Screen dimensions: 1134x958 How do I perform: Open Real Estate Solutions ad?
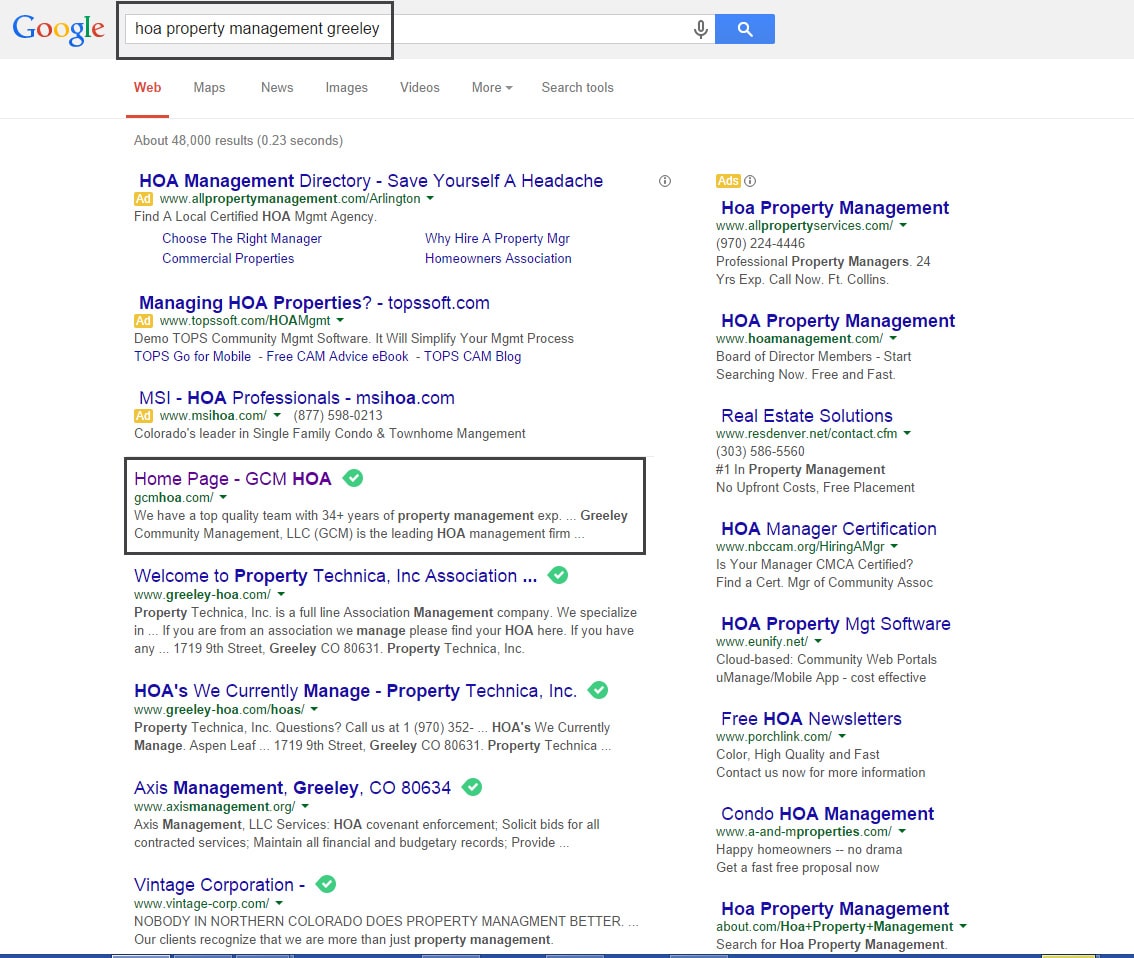point(807,416)
